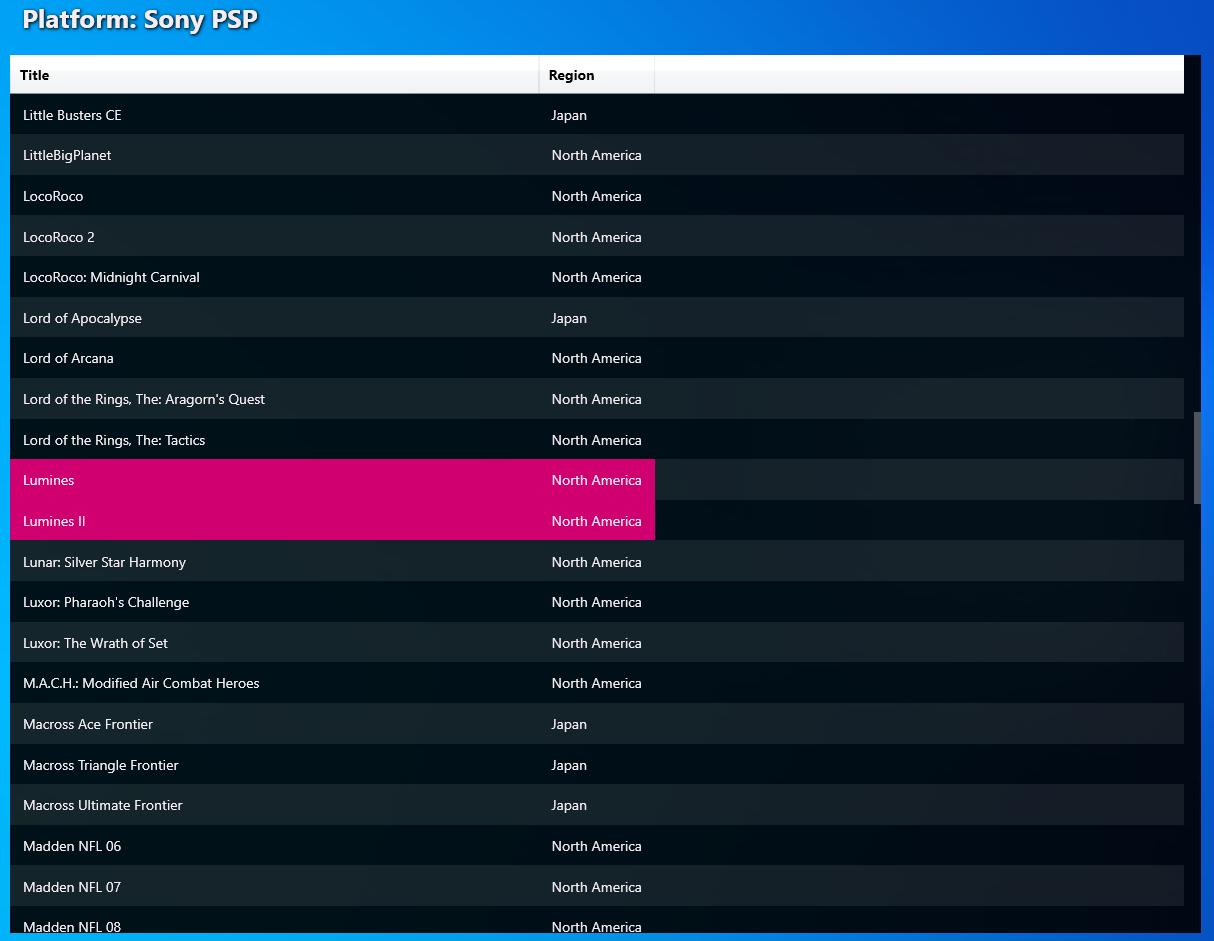Click the highlighted Lumines II title

click(x=54, y=521)
